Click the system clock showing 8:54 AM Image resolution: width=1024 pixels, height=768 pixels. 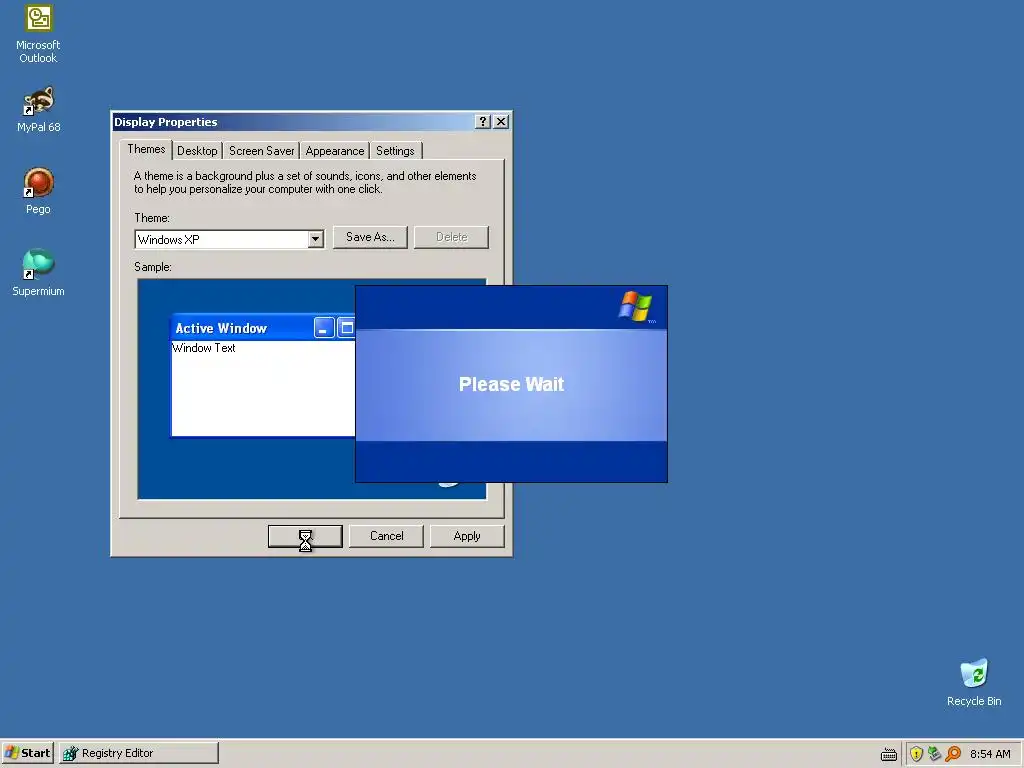click(990, 754)
